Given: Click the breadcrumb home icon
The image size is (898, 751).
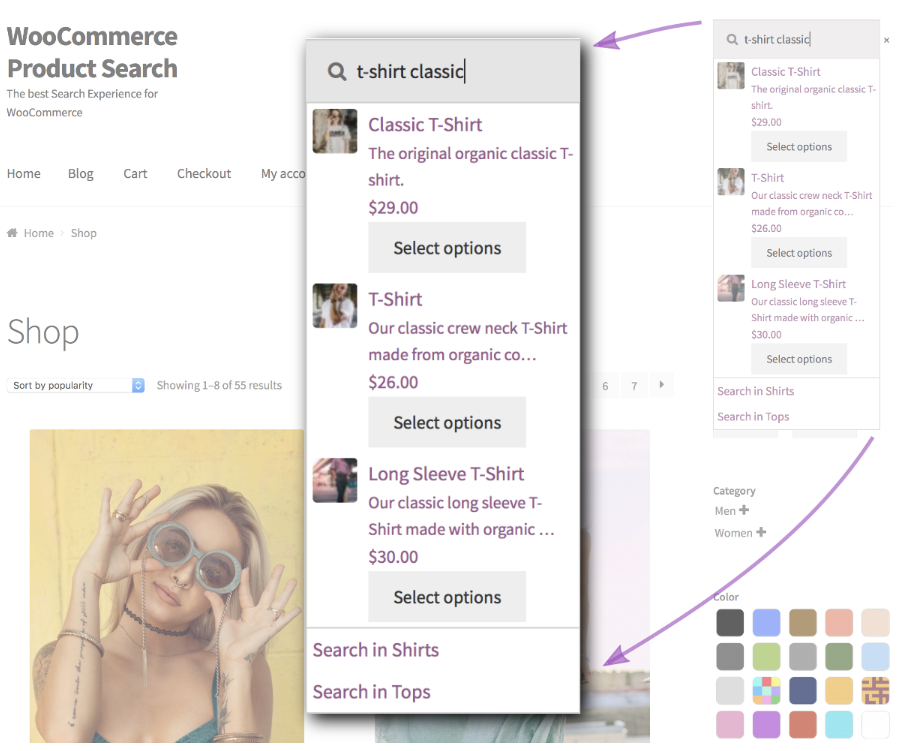Looking at the screenshot, I should pyautogui.click(x=12, y=233).
